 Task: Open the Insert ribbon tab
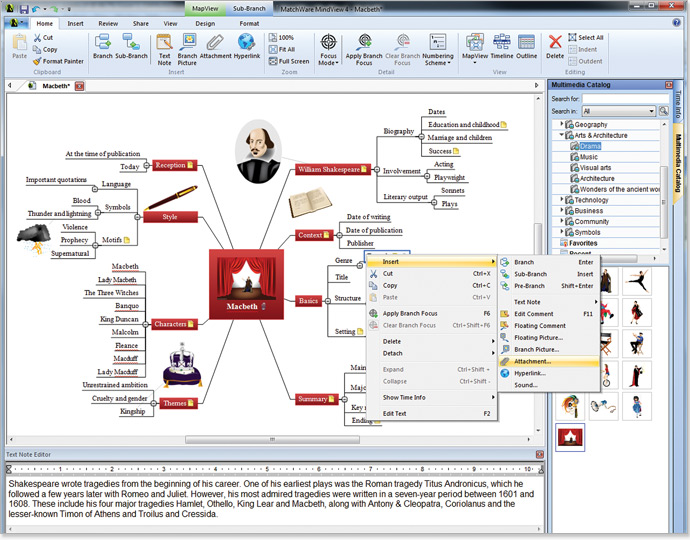point(75,23)
